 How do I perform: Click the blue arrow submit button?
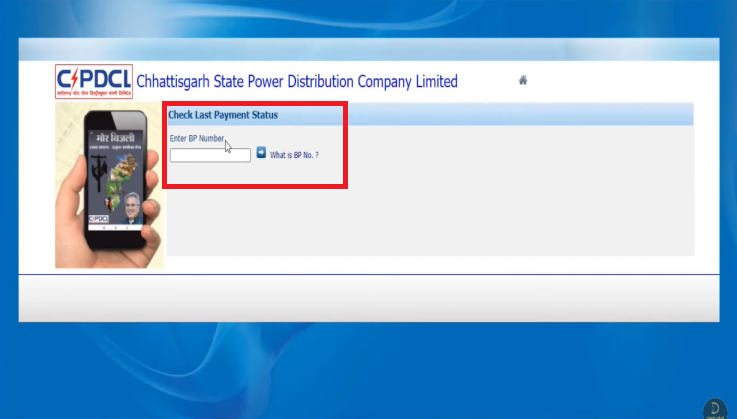(x=261, y=153)
